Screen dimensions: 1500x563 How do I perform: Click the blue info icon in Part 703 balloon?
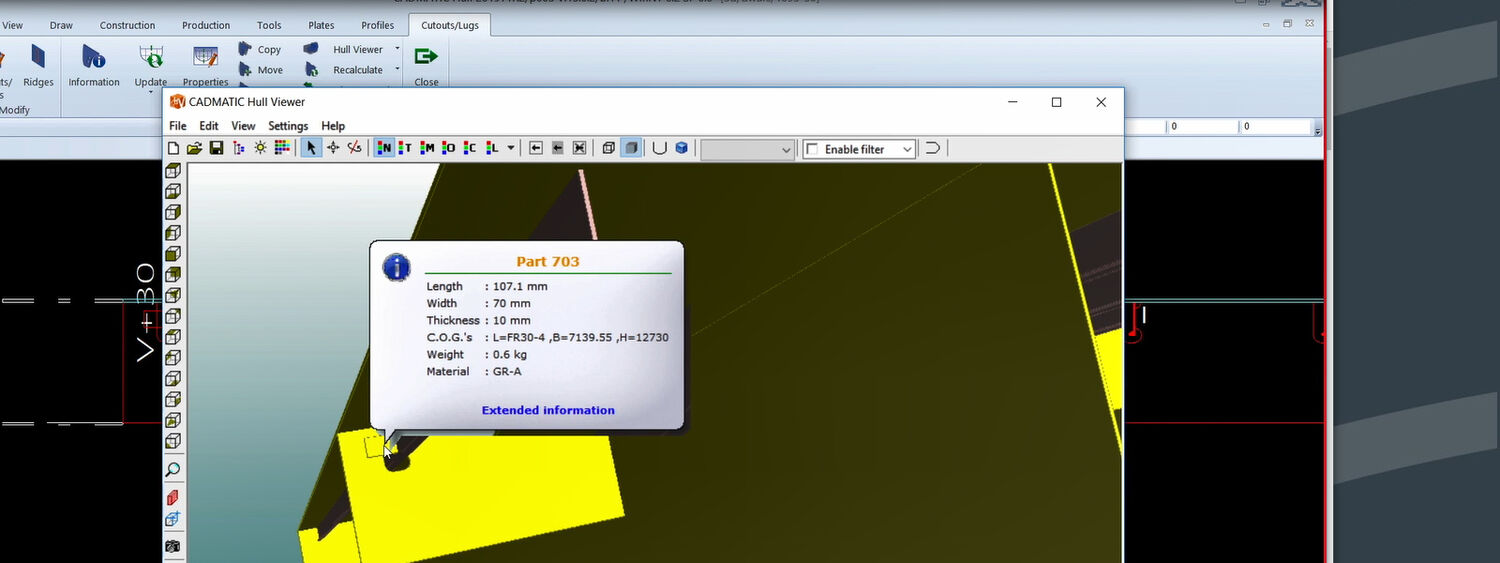pyautogui.click(x=397, y=267)
